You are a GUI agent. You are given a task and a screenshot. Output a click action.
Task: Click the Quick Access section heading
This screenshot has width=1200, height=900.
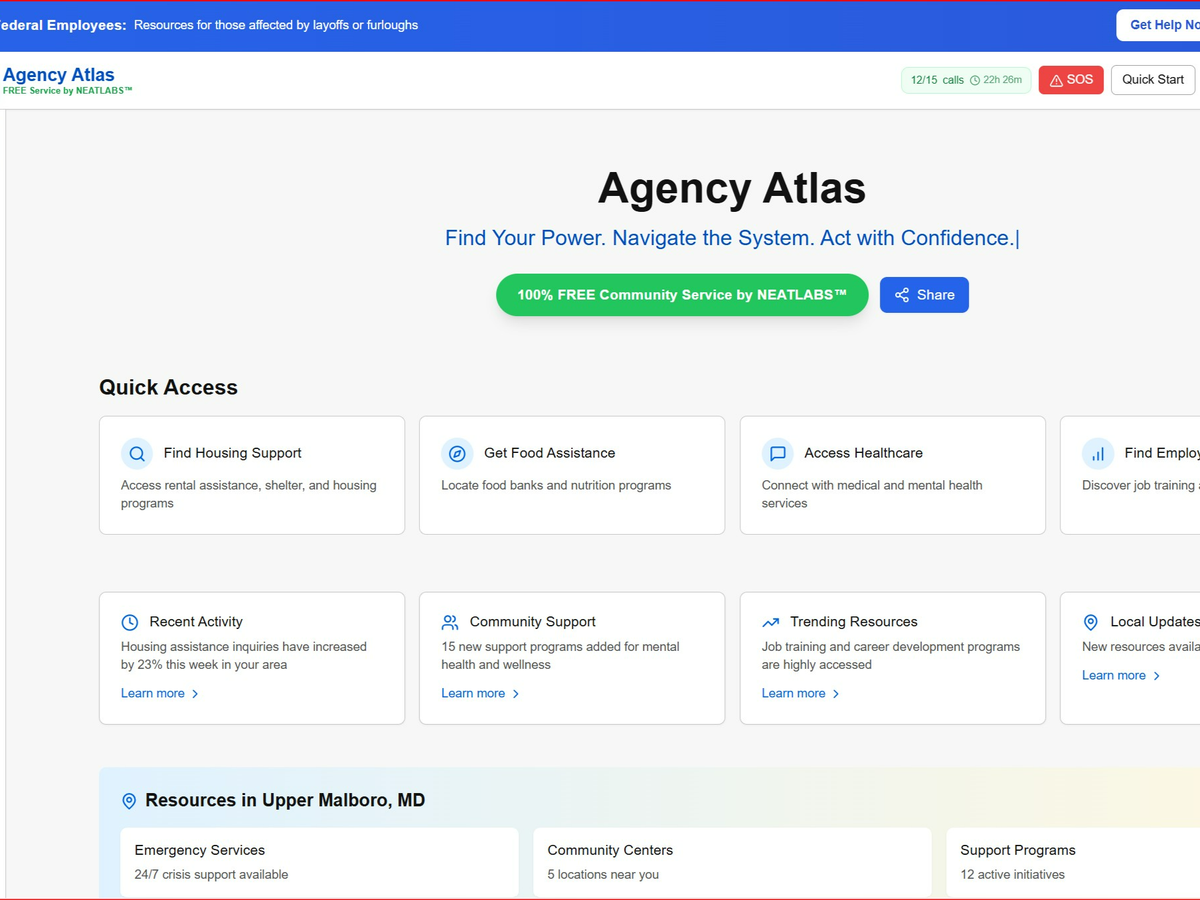(168, 388)
